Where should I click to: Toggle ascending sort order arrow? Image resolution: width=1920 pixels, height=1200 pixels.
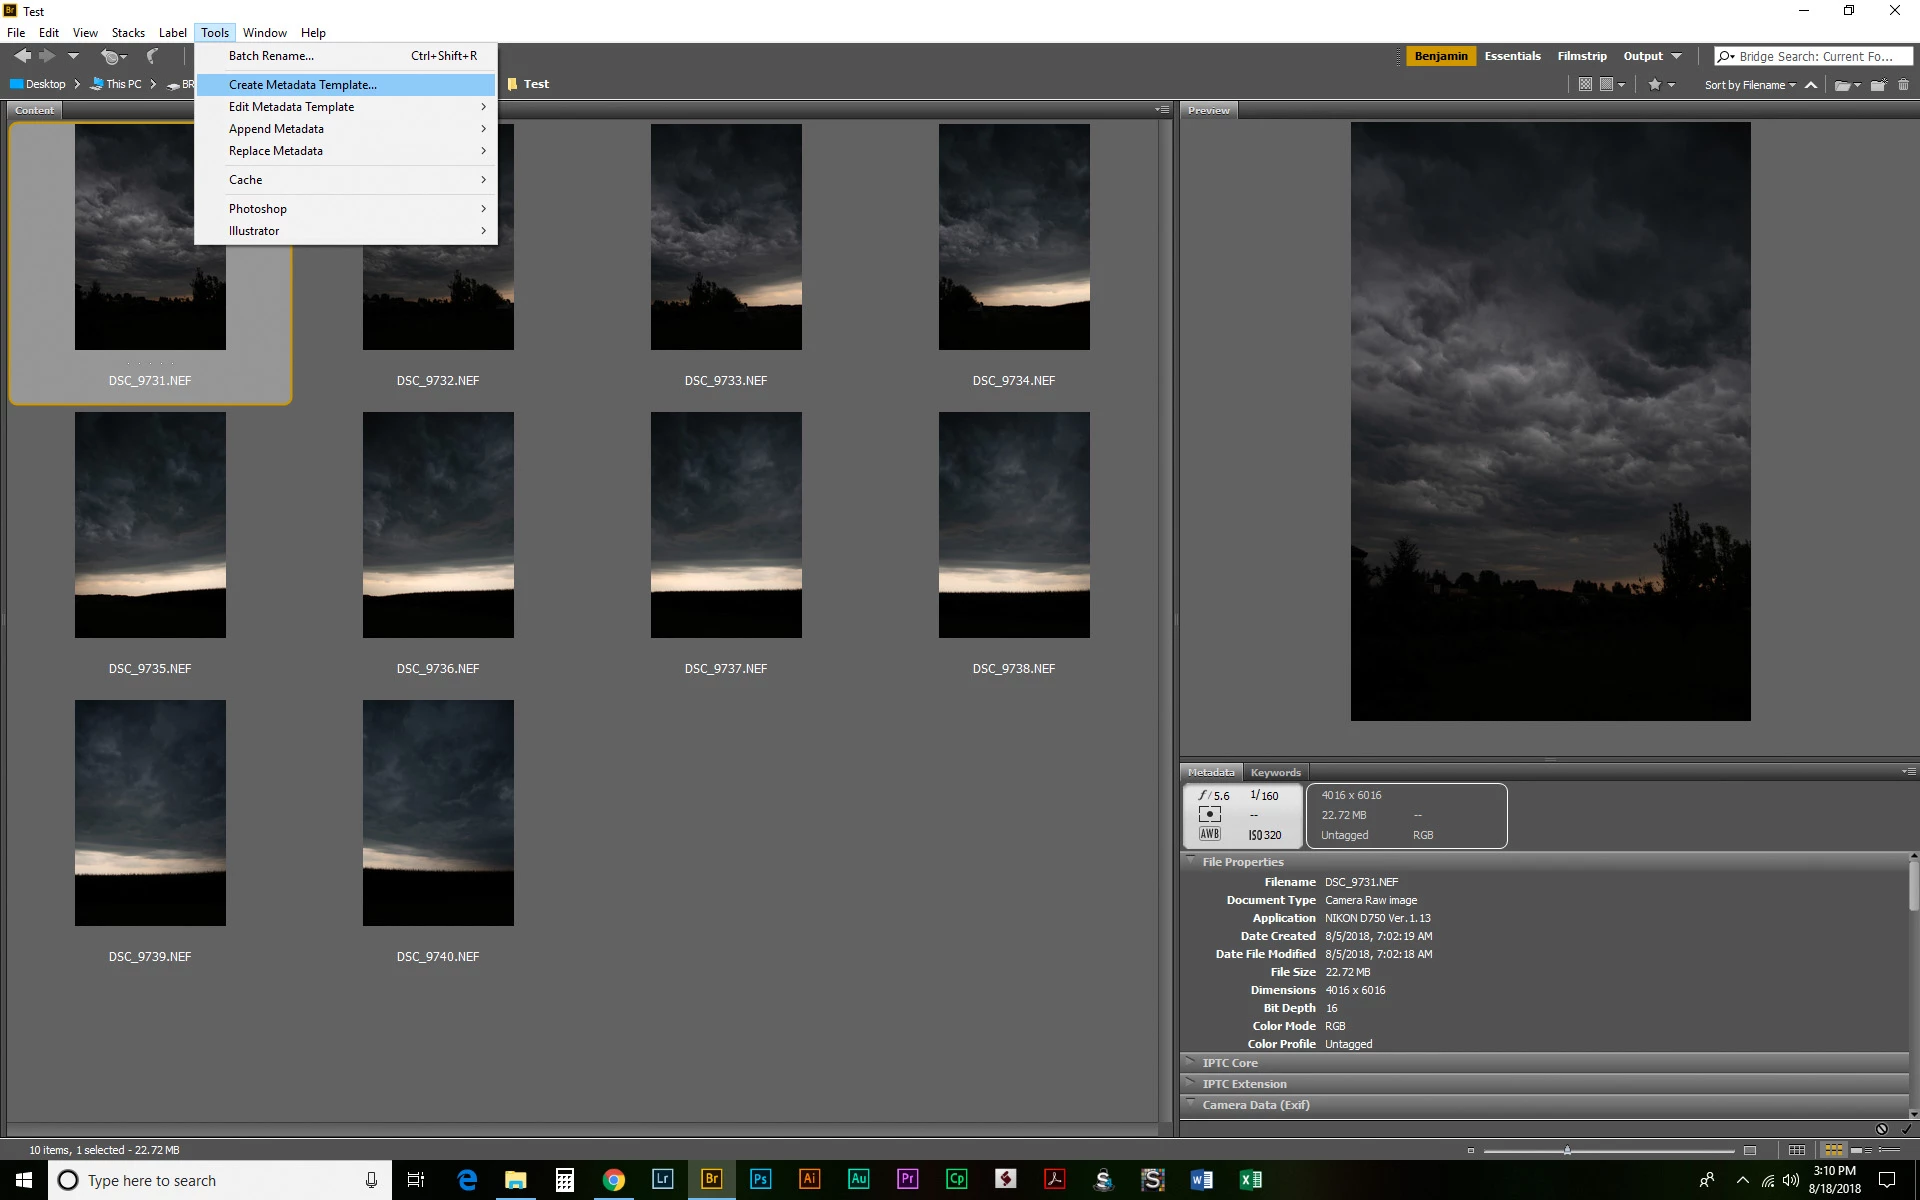coord(1811,85)
